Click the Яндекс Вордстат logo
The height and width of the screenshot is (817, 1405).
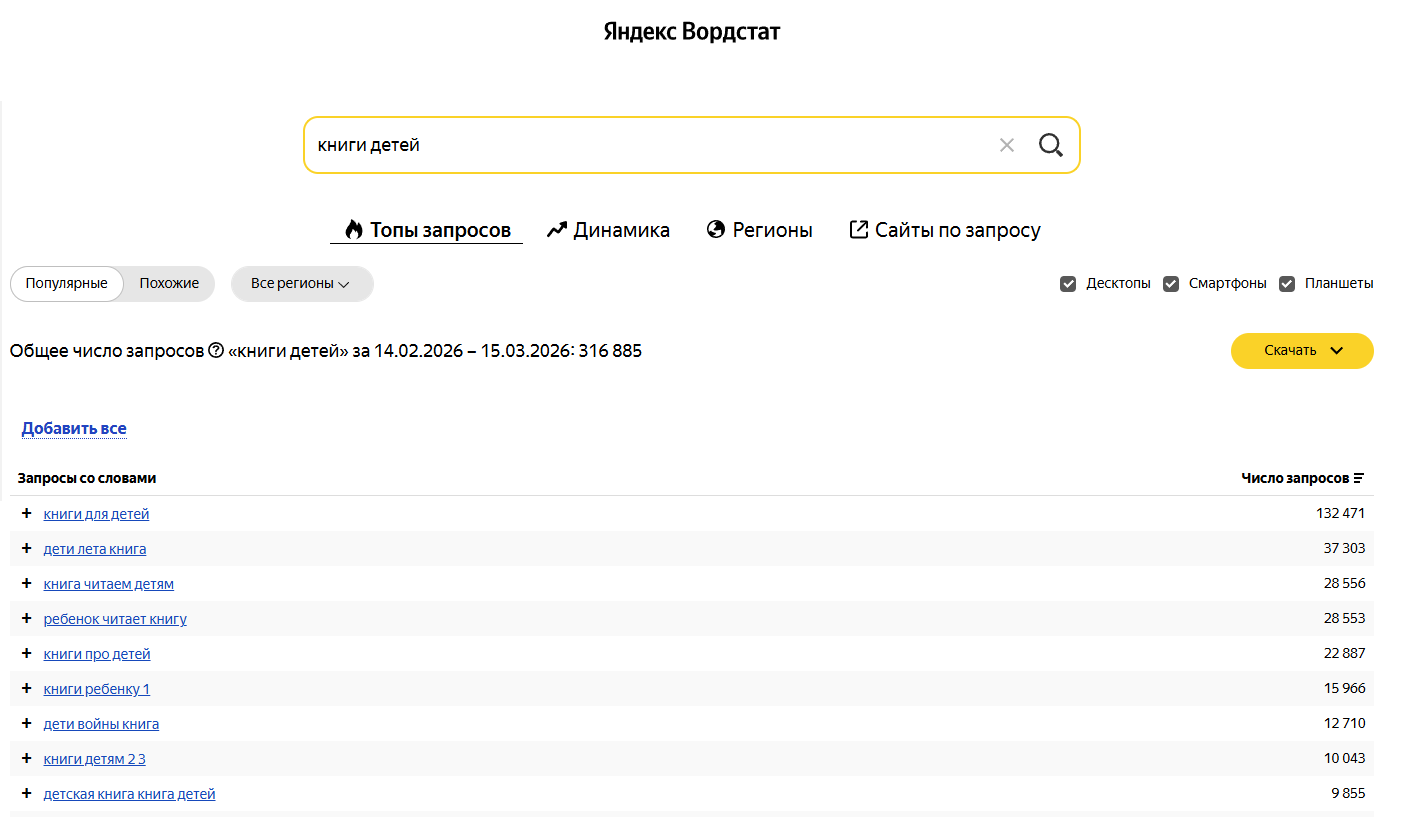click(x=692, y=31)
